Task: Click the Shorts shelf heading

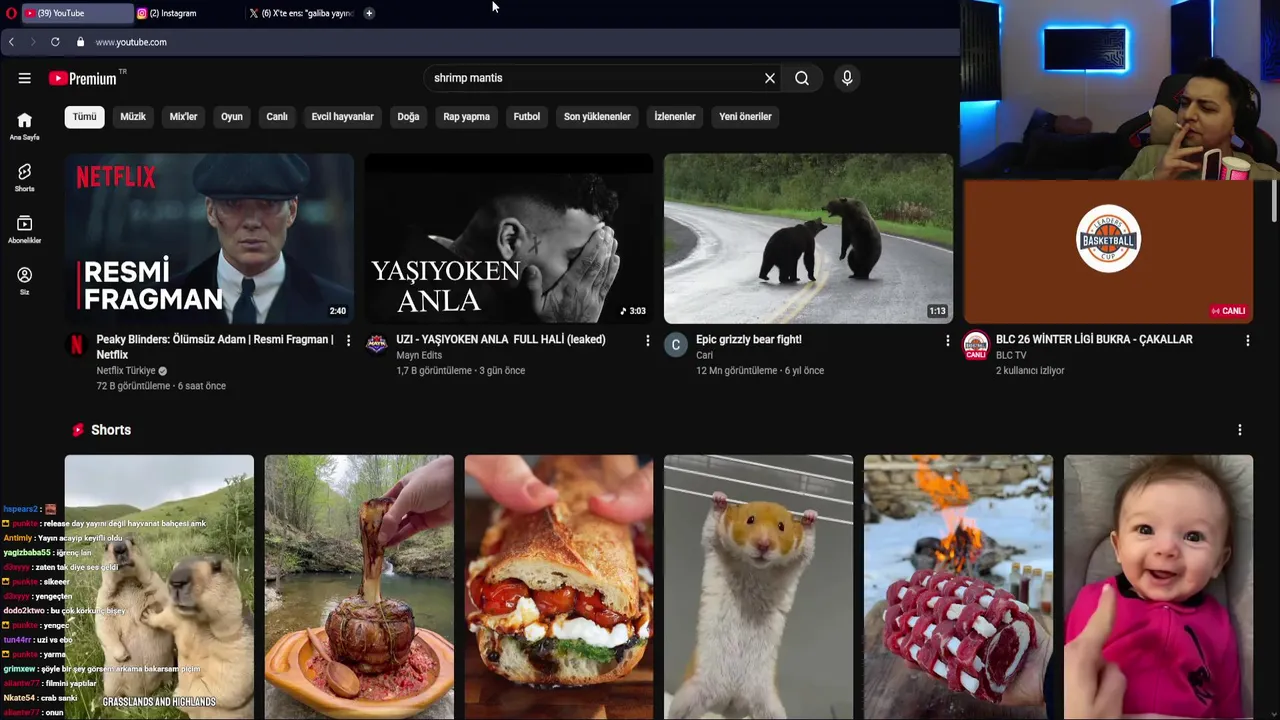Action: click(x=111, y=430)
